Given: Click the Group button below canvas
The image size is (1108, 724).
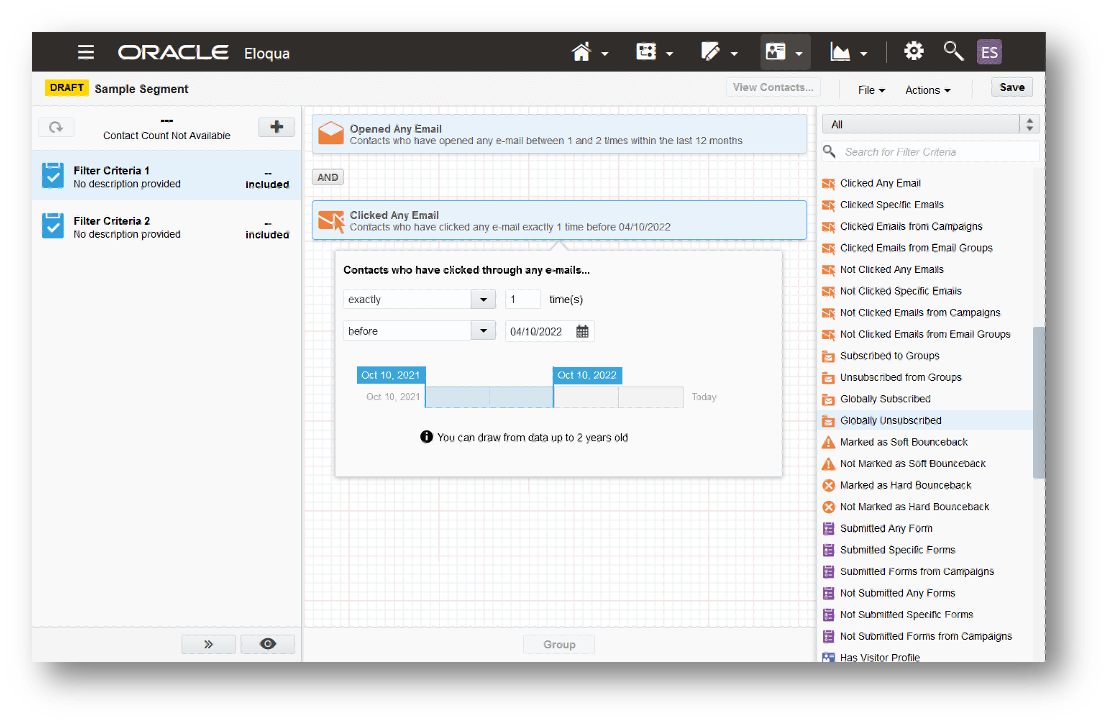Looking at the screenshot, I should pos(558,644).
